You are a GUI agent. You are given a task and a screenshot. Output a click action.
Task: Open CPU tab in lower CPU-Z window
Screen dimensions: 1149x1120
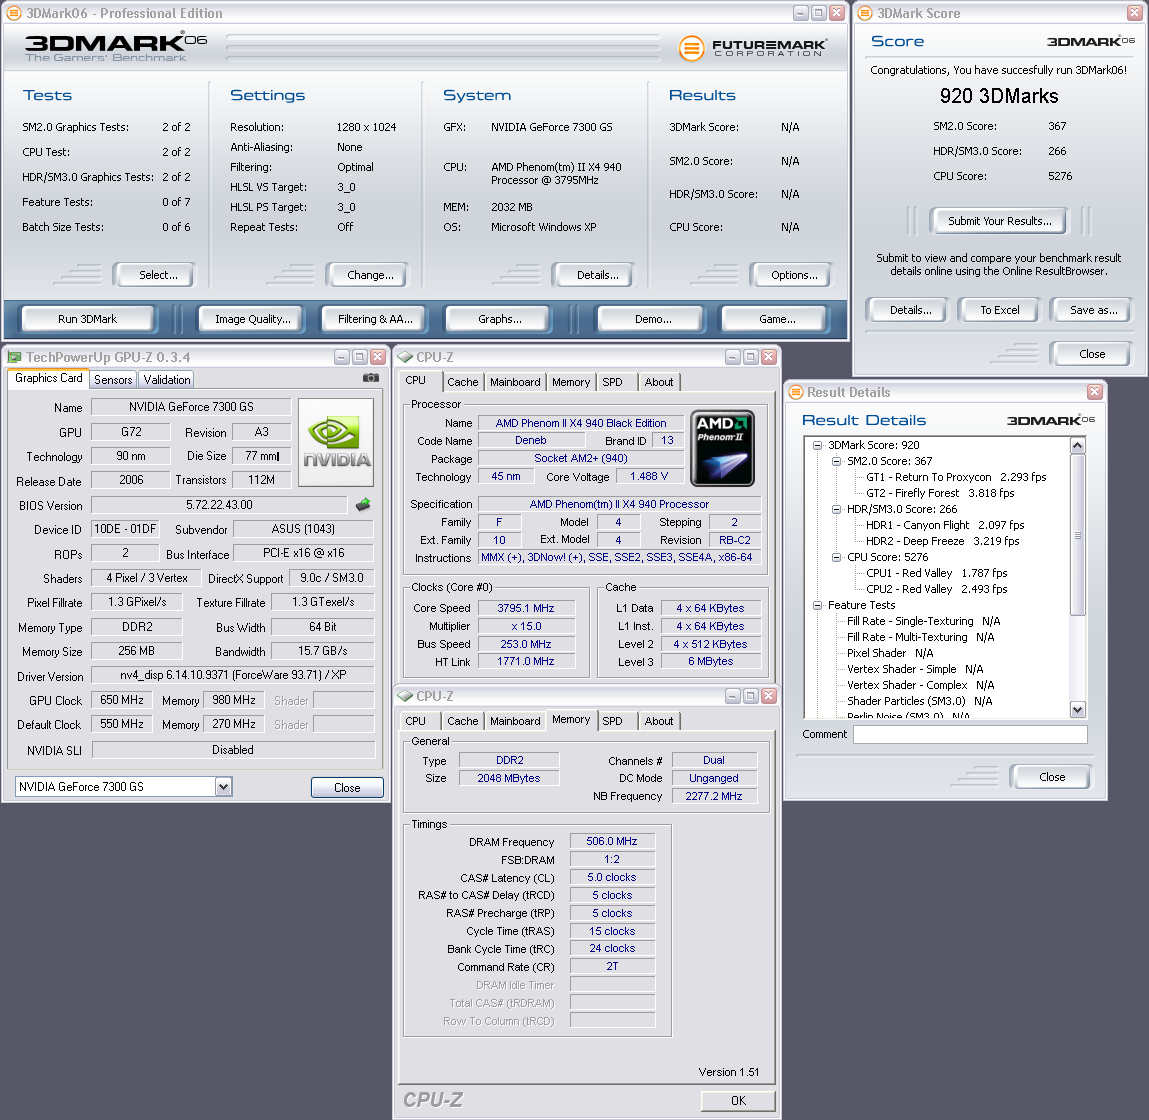415,721
